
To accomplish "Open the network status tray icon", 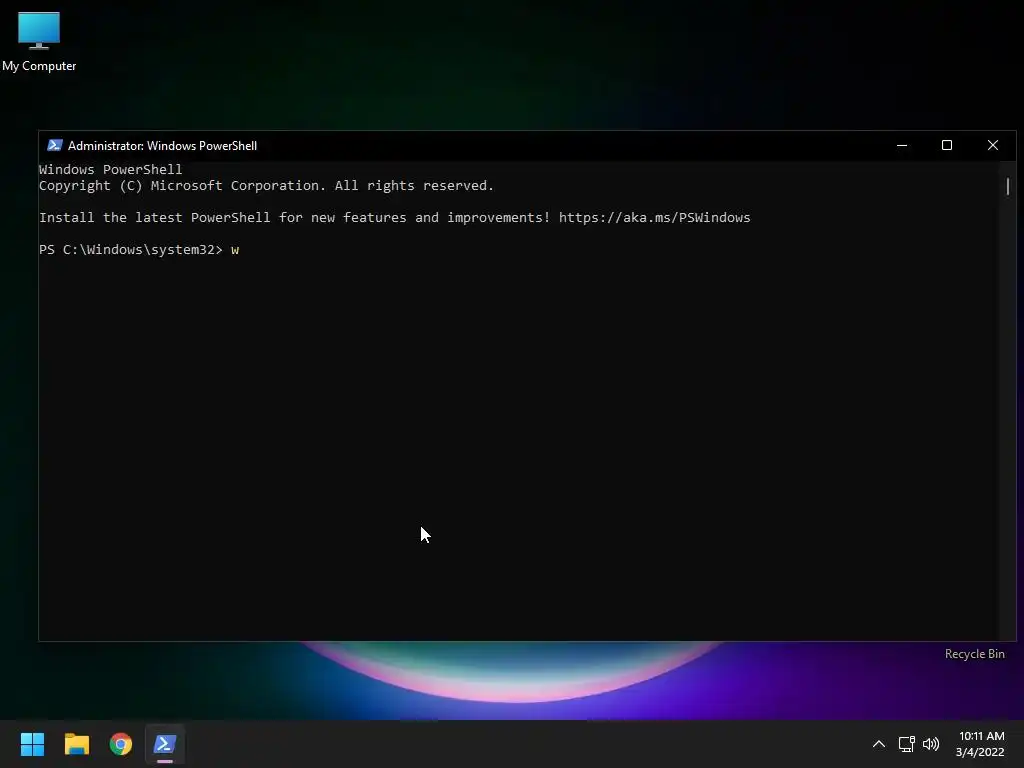I will pos(906,744).
